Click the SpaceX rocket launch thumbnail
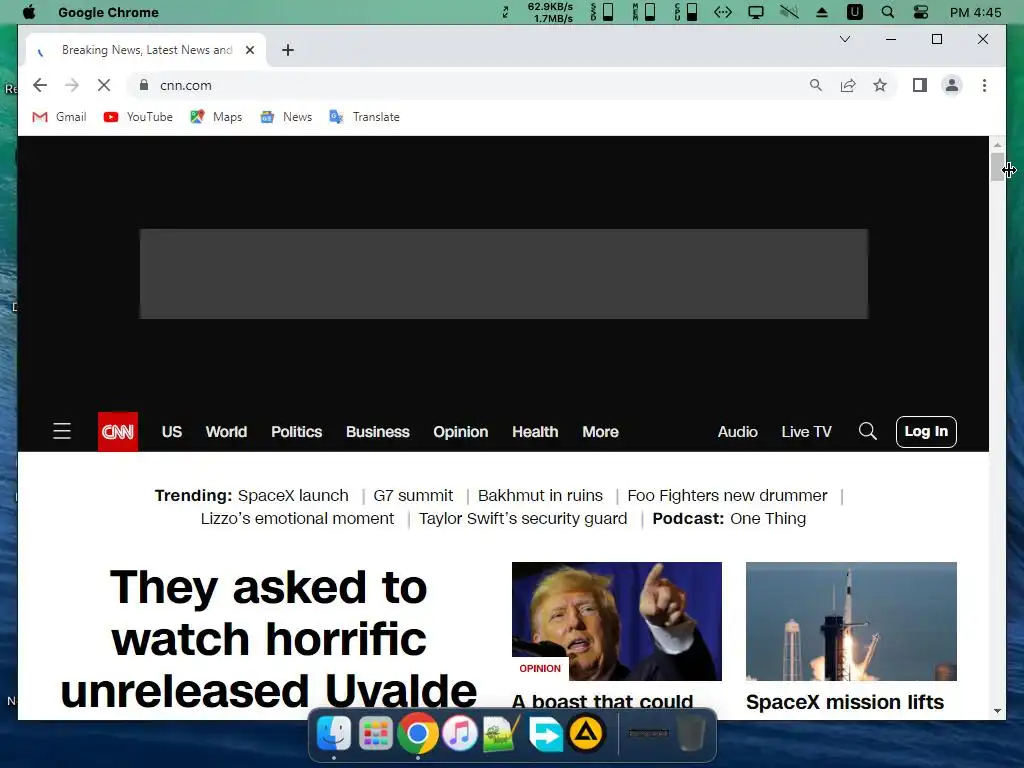The image size is (1024, 768). [x=851, y=621]
